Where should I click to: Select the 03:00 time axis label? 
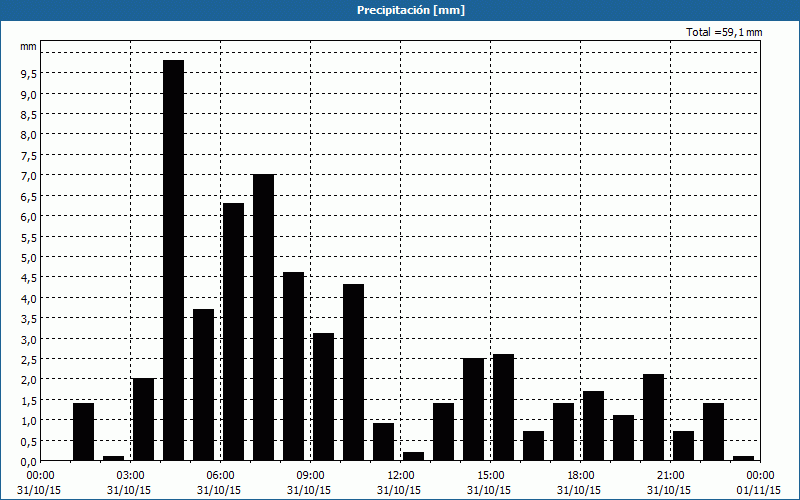(x=130, y=476)
